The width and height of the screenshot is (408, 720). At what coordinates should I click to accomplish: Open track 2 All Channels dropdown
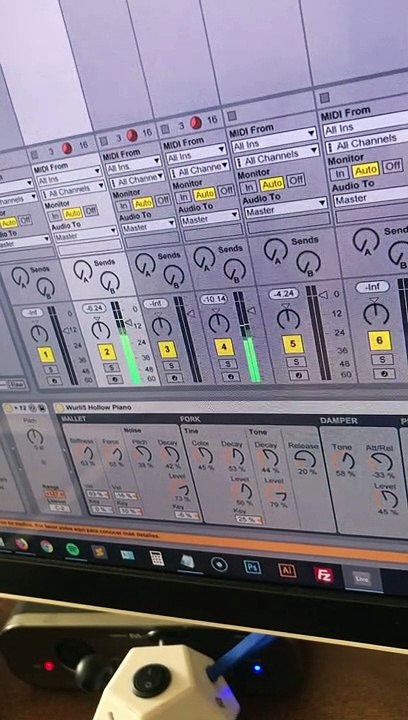[x=75, y=189]
